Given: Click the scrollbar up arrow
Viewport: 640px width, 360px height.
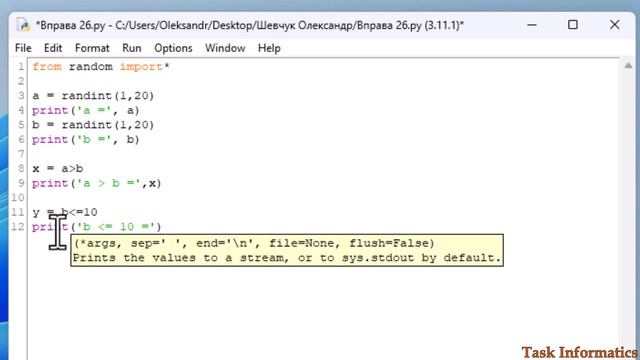Looking at the screenshot, I should pyautogui.click(x=628, y=66).
